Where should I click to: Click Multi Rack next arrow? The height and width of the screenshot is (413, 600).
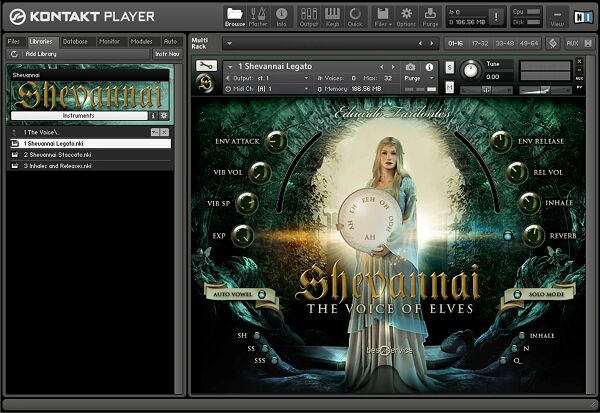point(432,43)
